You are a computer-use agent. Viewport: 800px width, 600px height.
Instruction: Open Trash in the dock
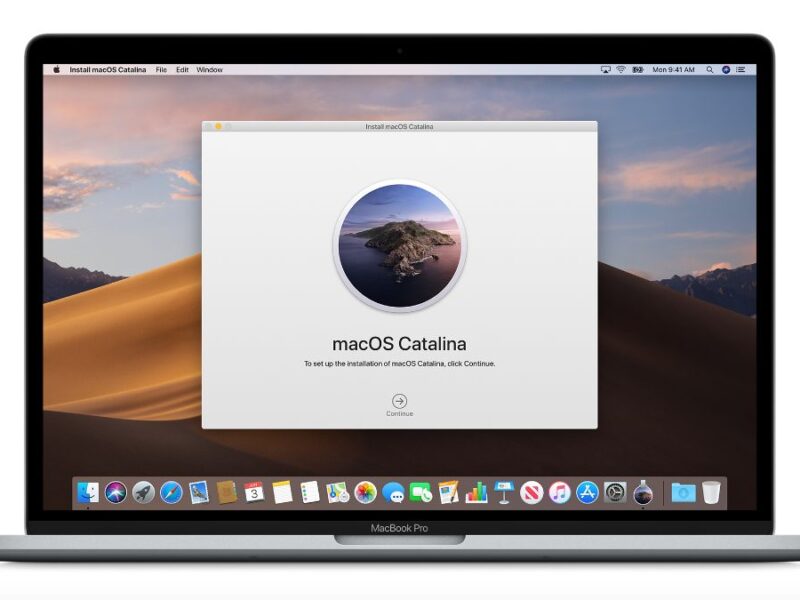pos(711,493)
